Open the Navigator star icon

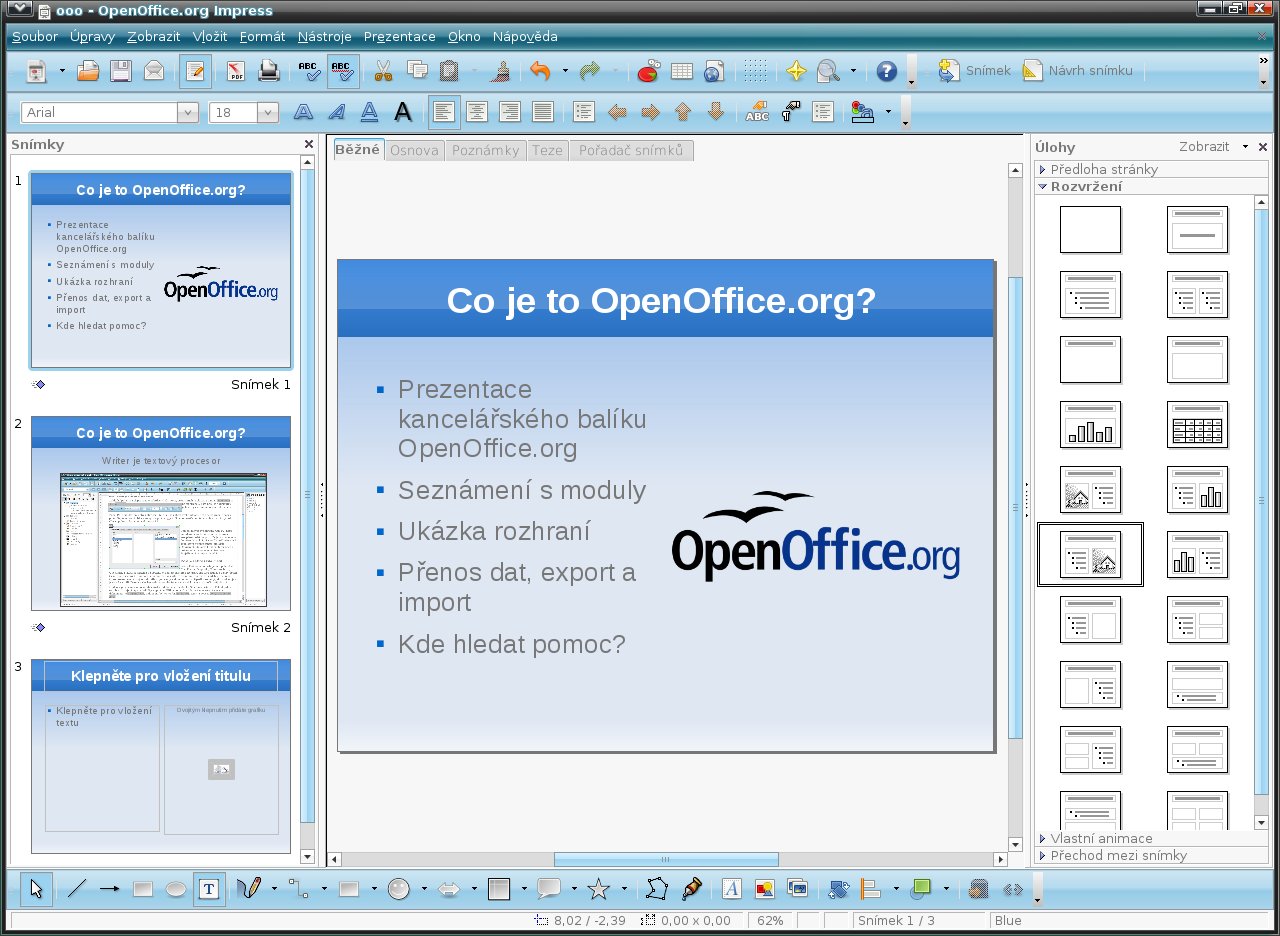point(796,71)
